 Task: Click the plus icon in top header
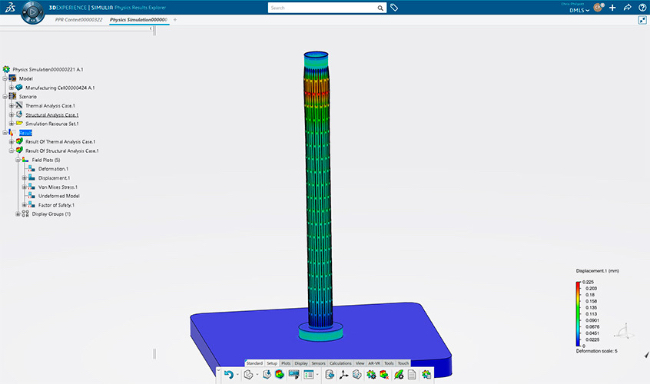pyautogui.click(x=612, y=7)
